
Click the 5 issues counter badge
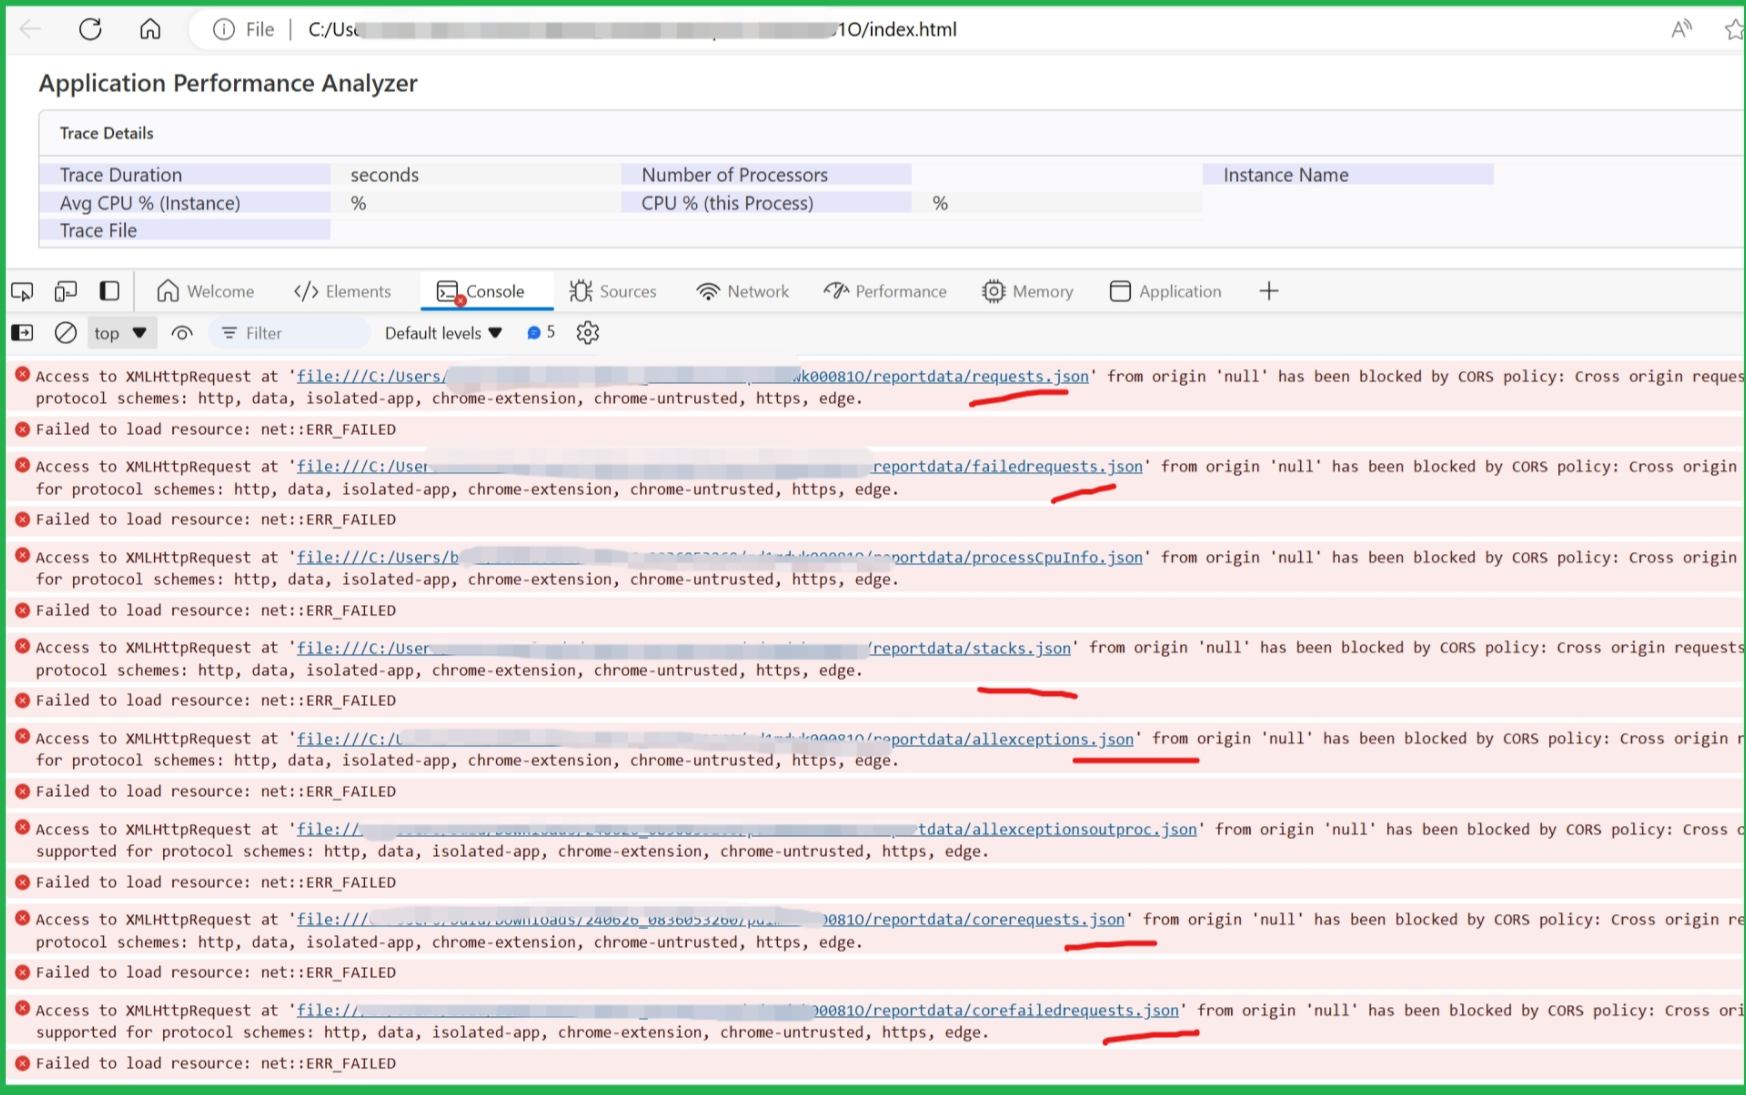click(541, 333)
